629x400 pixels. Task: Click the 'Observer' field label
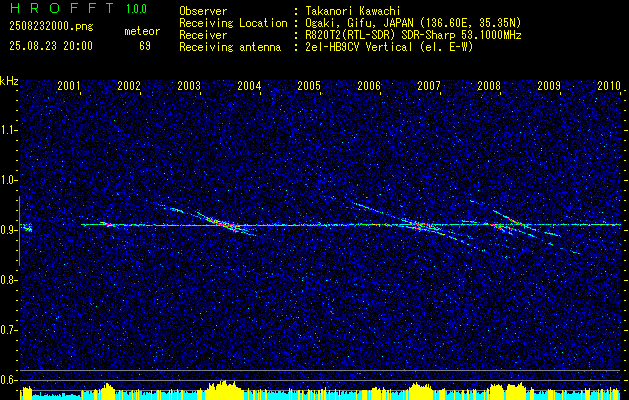pyautogui.click(x=203, y=11)
